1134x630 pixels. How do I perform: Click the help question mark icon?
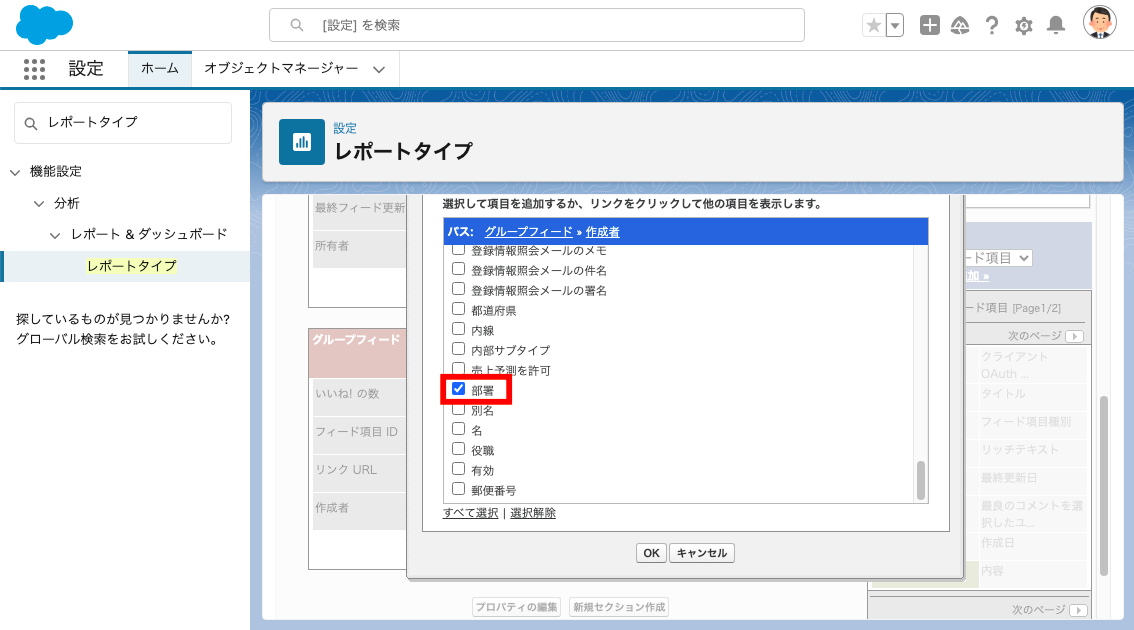point(992,26)
